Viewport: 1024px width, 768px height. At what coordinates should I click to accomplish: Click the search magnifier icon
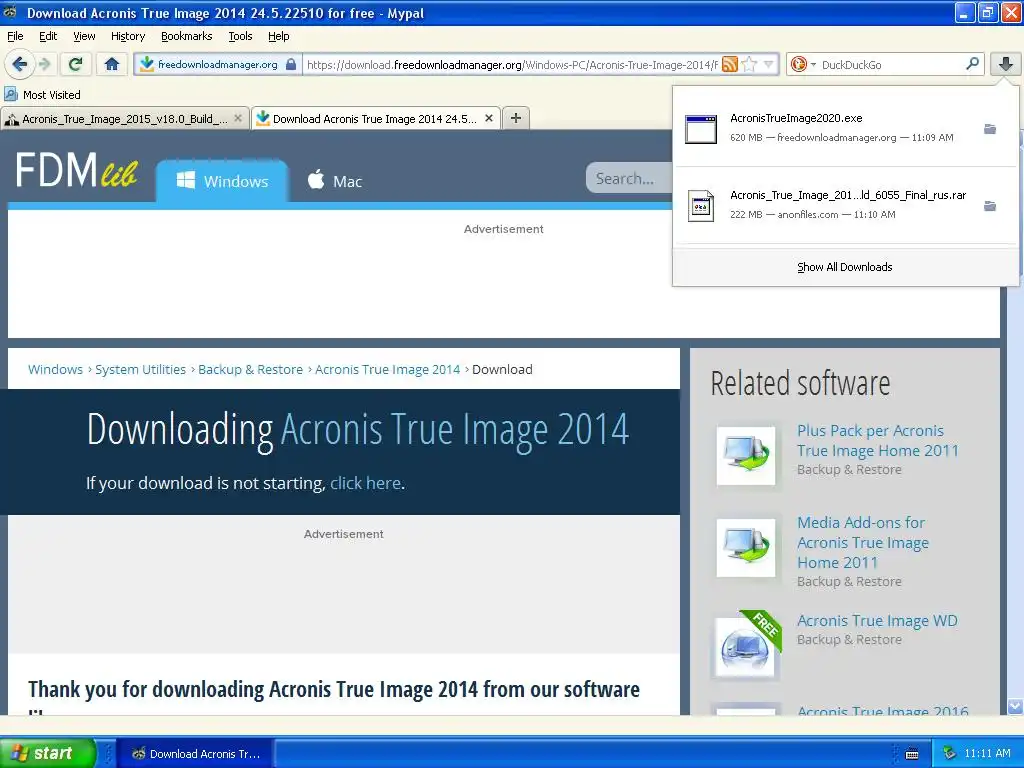(x=972, y=64)
